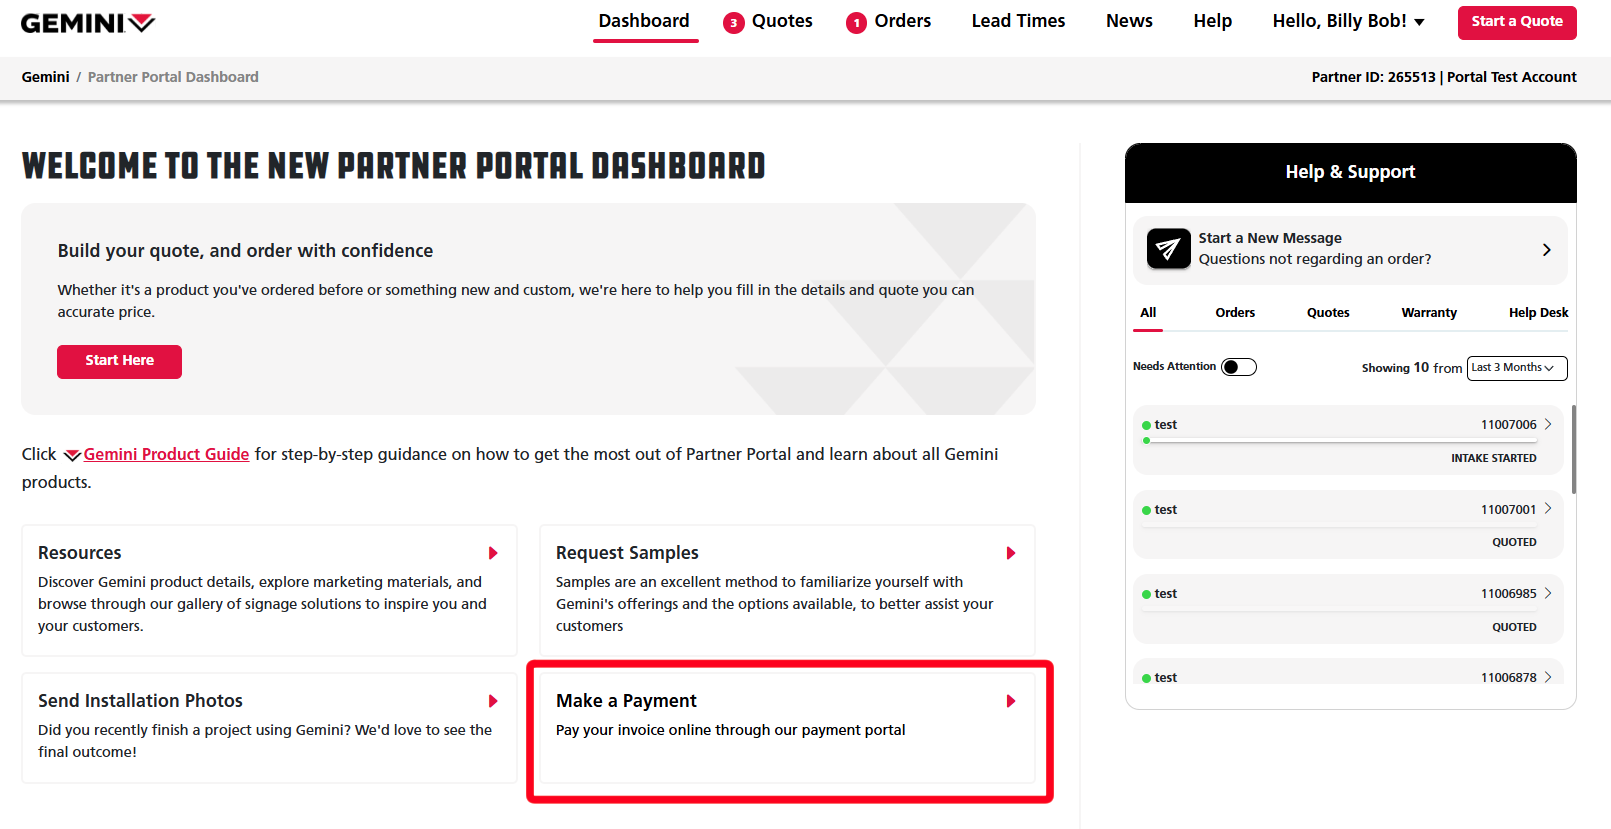Image resolution: width=1611 pixels, height=829 pixels.
Task: Toggle the Needs Attention switch
Action: point(1238,367)
